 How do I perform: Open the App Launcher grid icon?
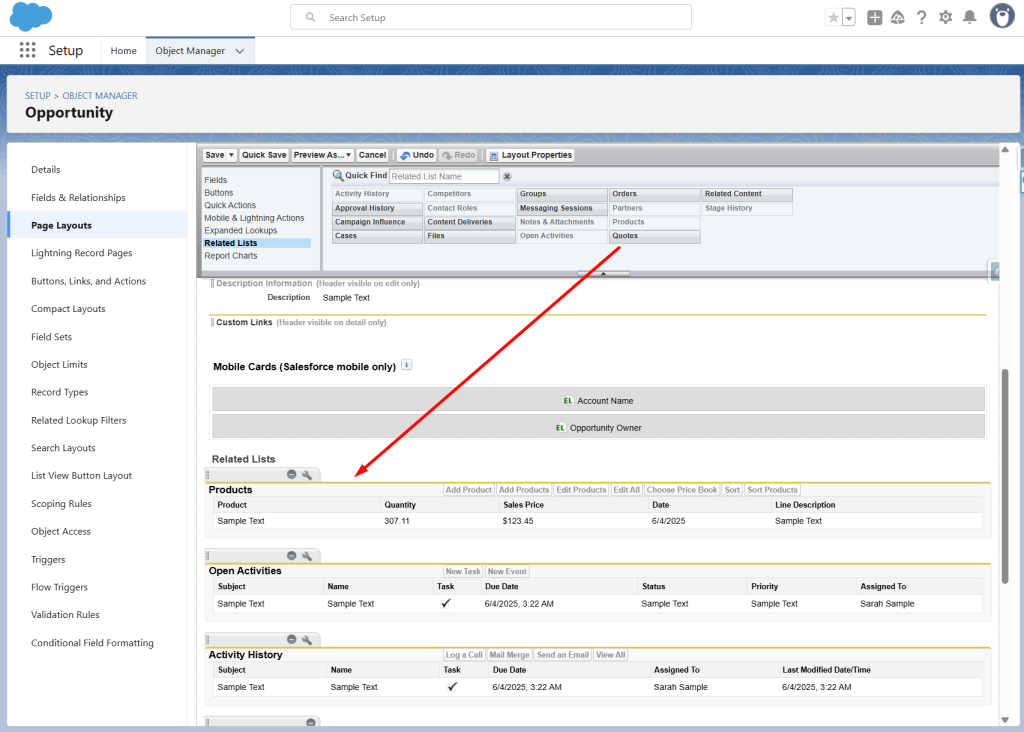click(x=27, y=50)
